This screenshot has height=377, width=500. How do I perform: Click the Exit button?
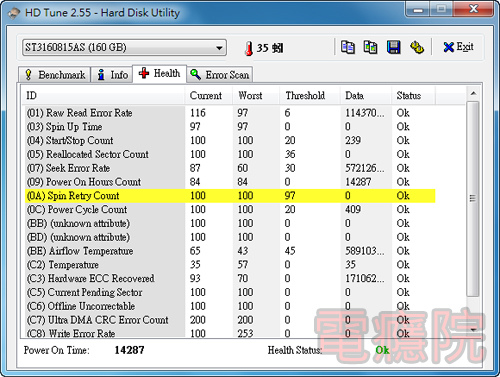(x=458, y=47)
